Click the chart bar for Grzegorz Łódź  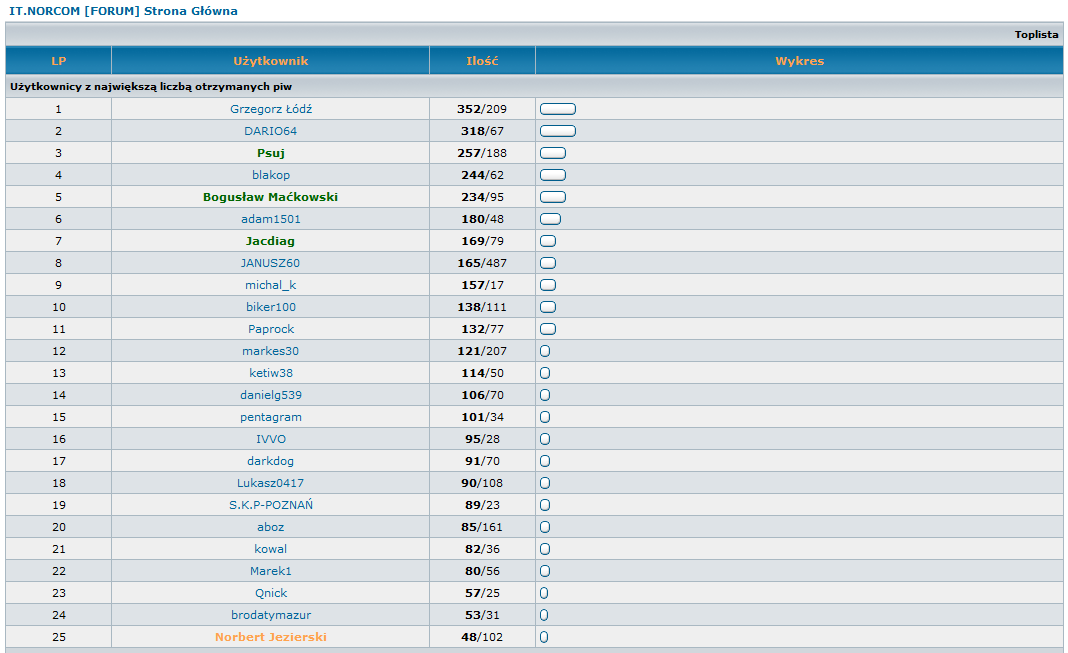[558, 109]
